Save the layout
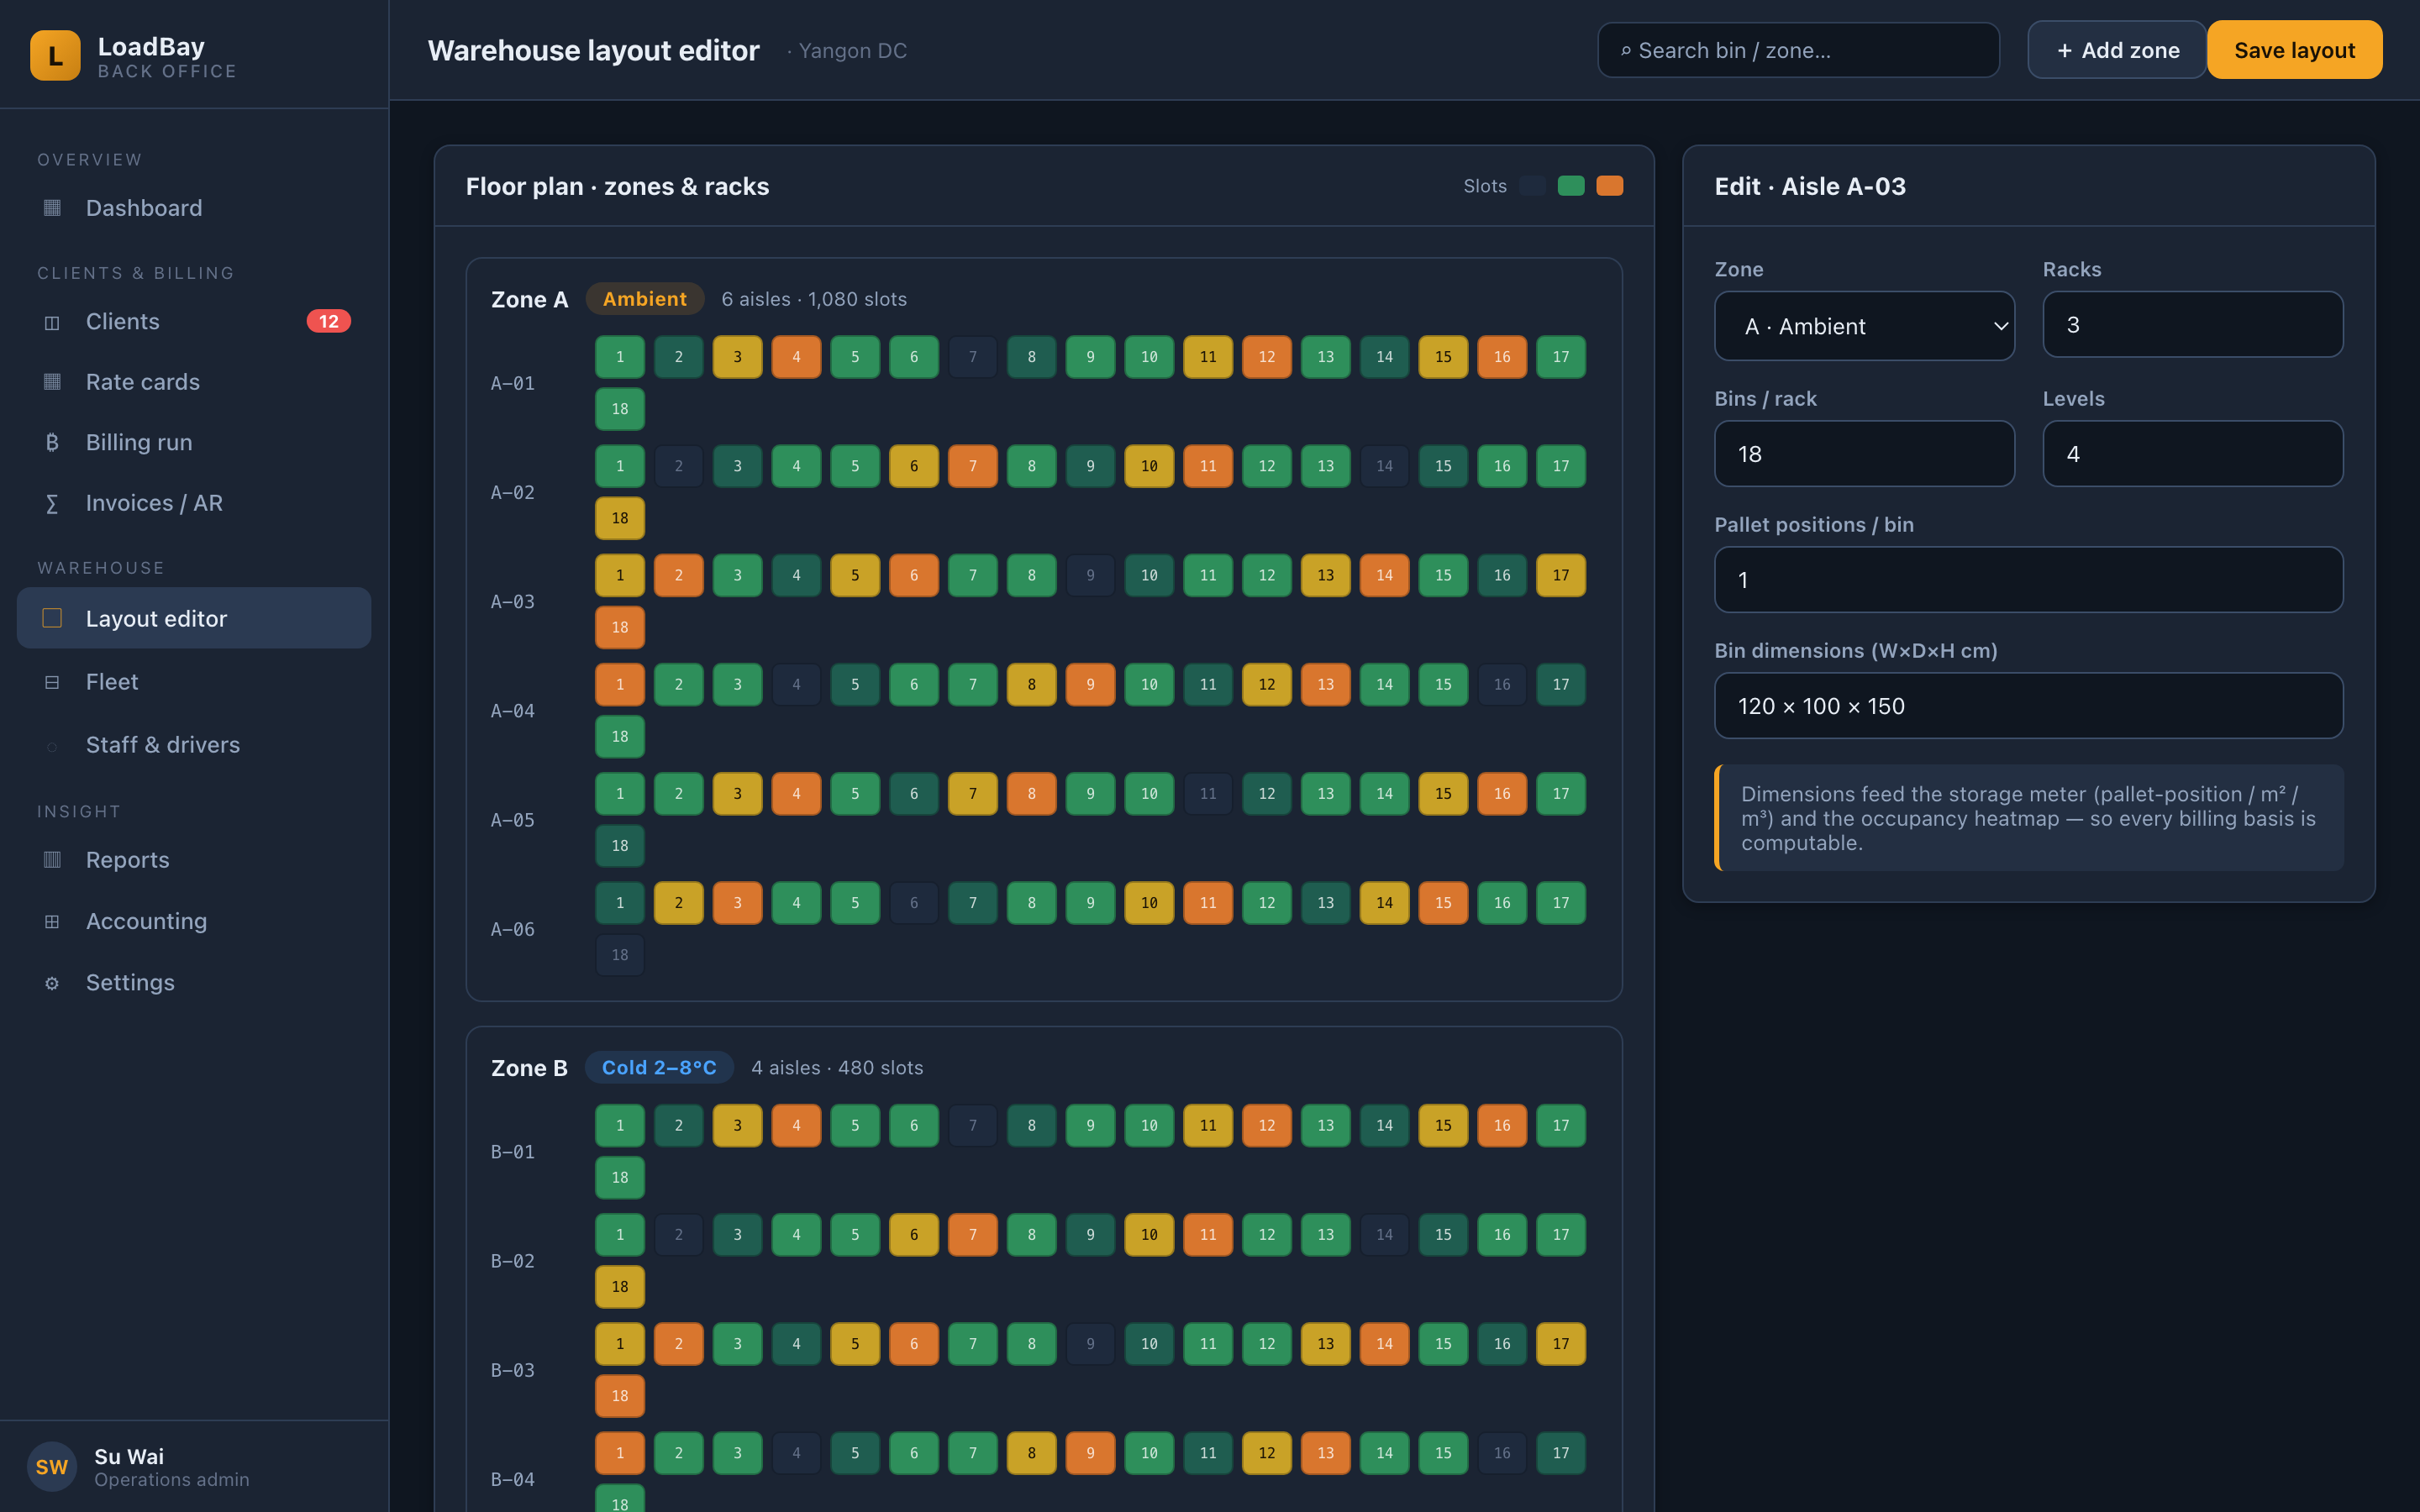This screenshot has width=2420, height=1512. point(2294,50)
